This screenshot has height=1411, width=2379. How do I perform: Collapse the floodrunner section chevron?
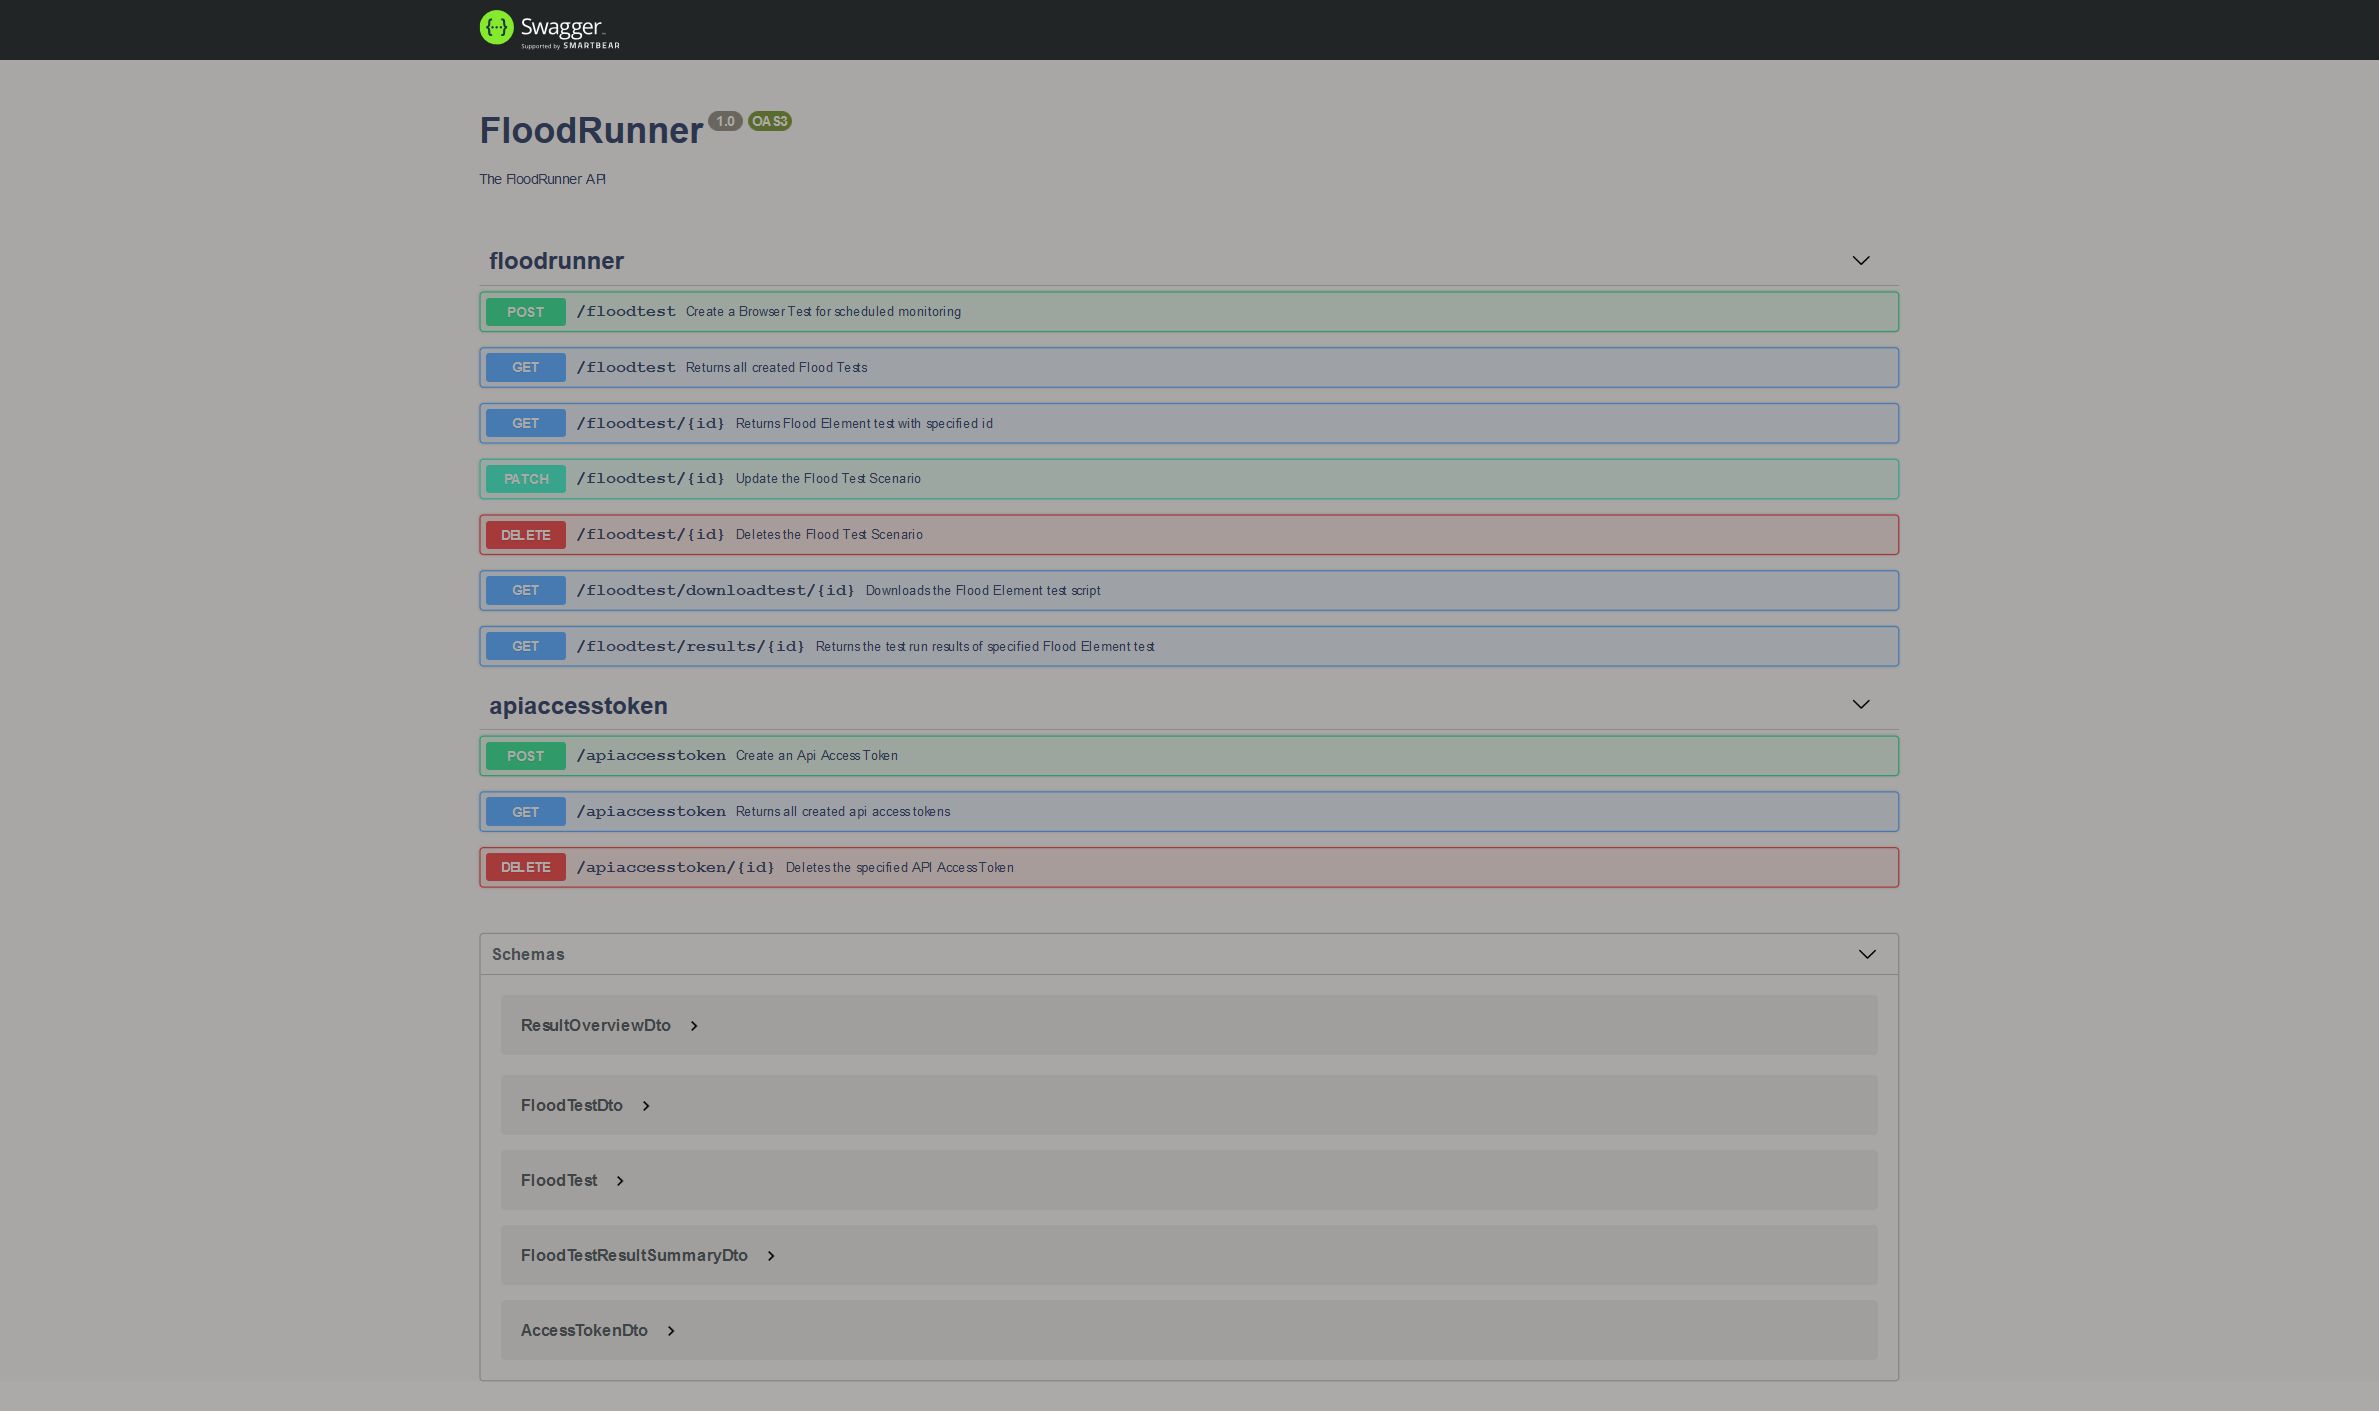pyautogui.click(x=1860, y=260)
